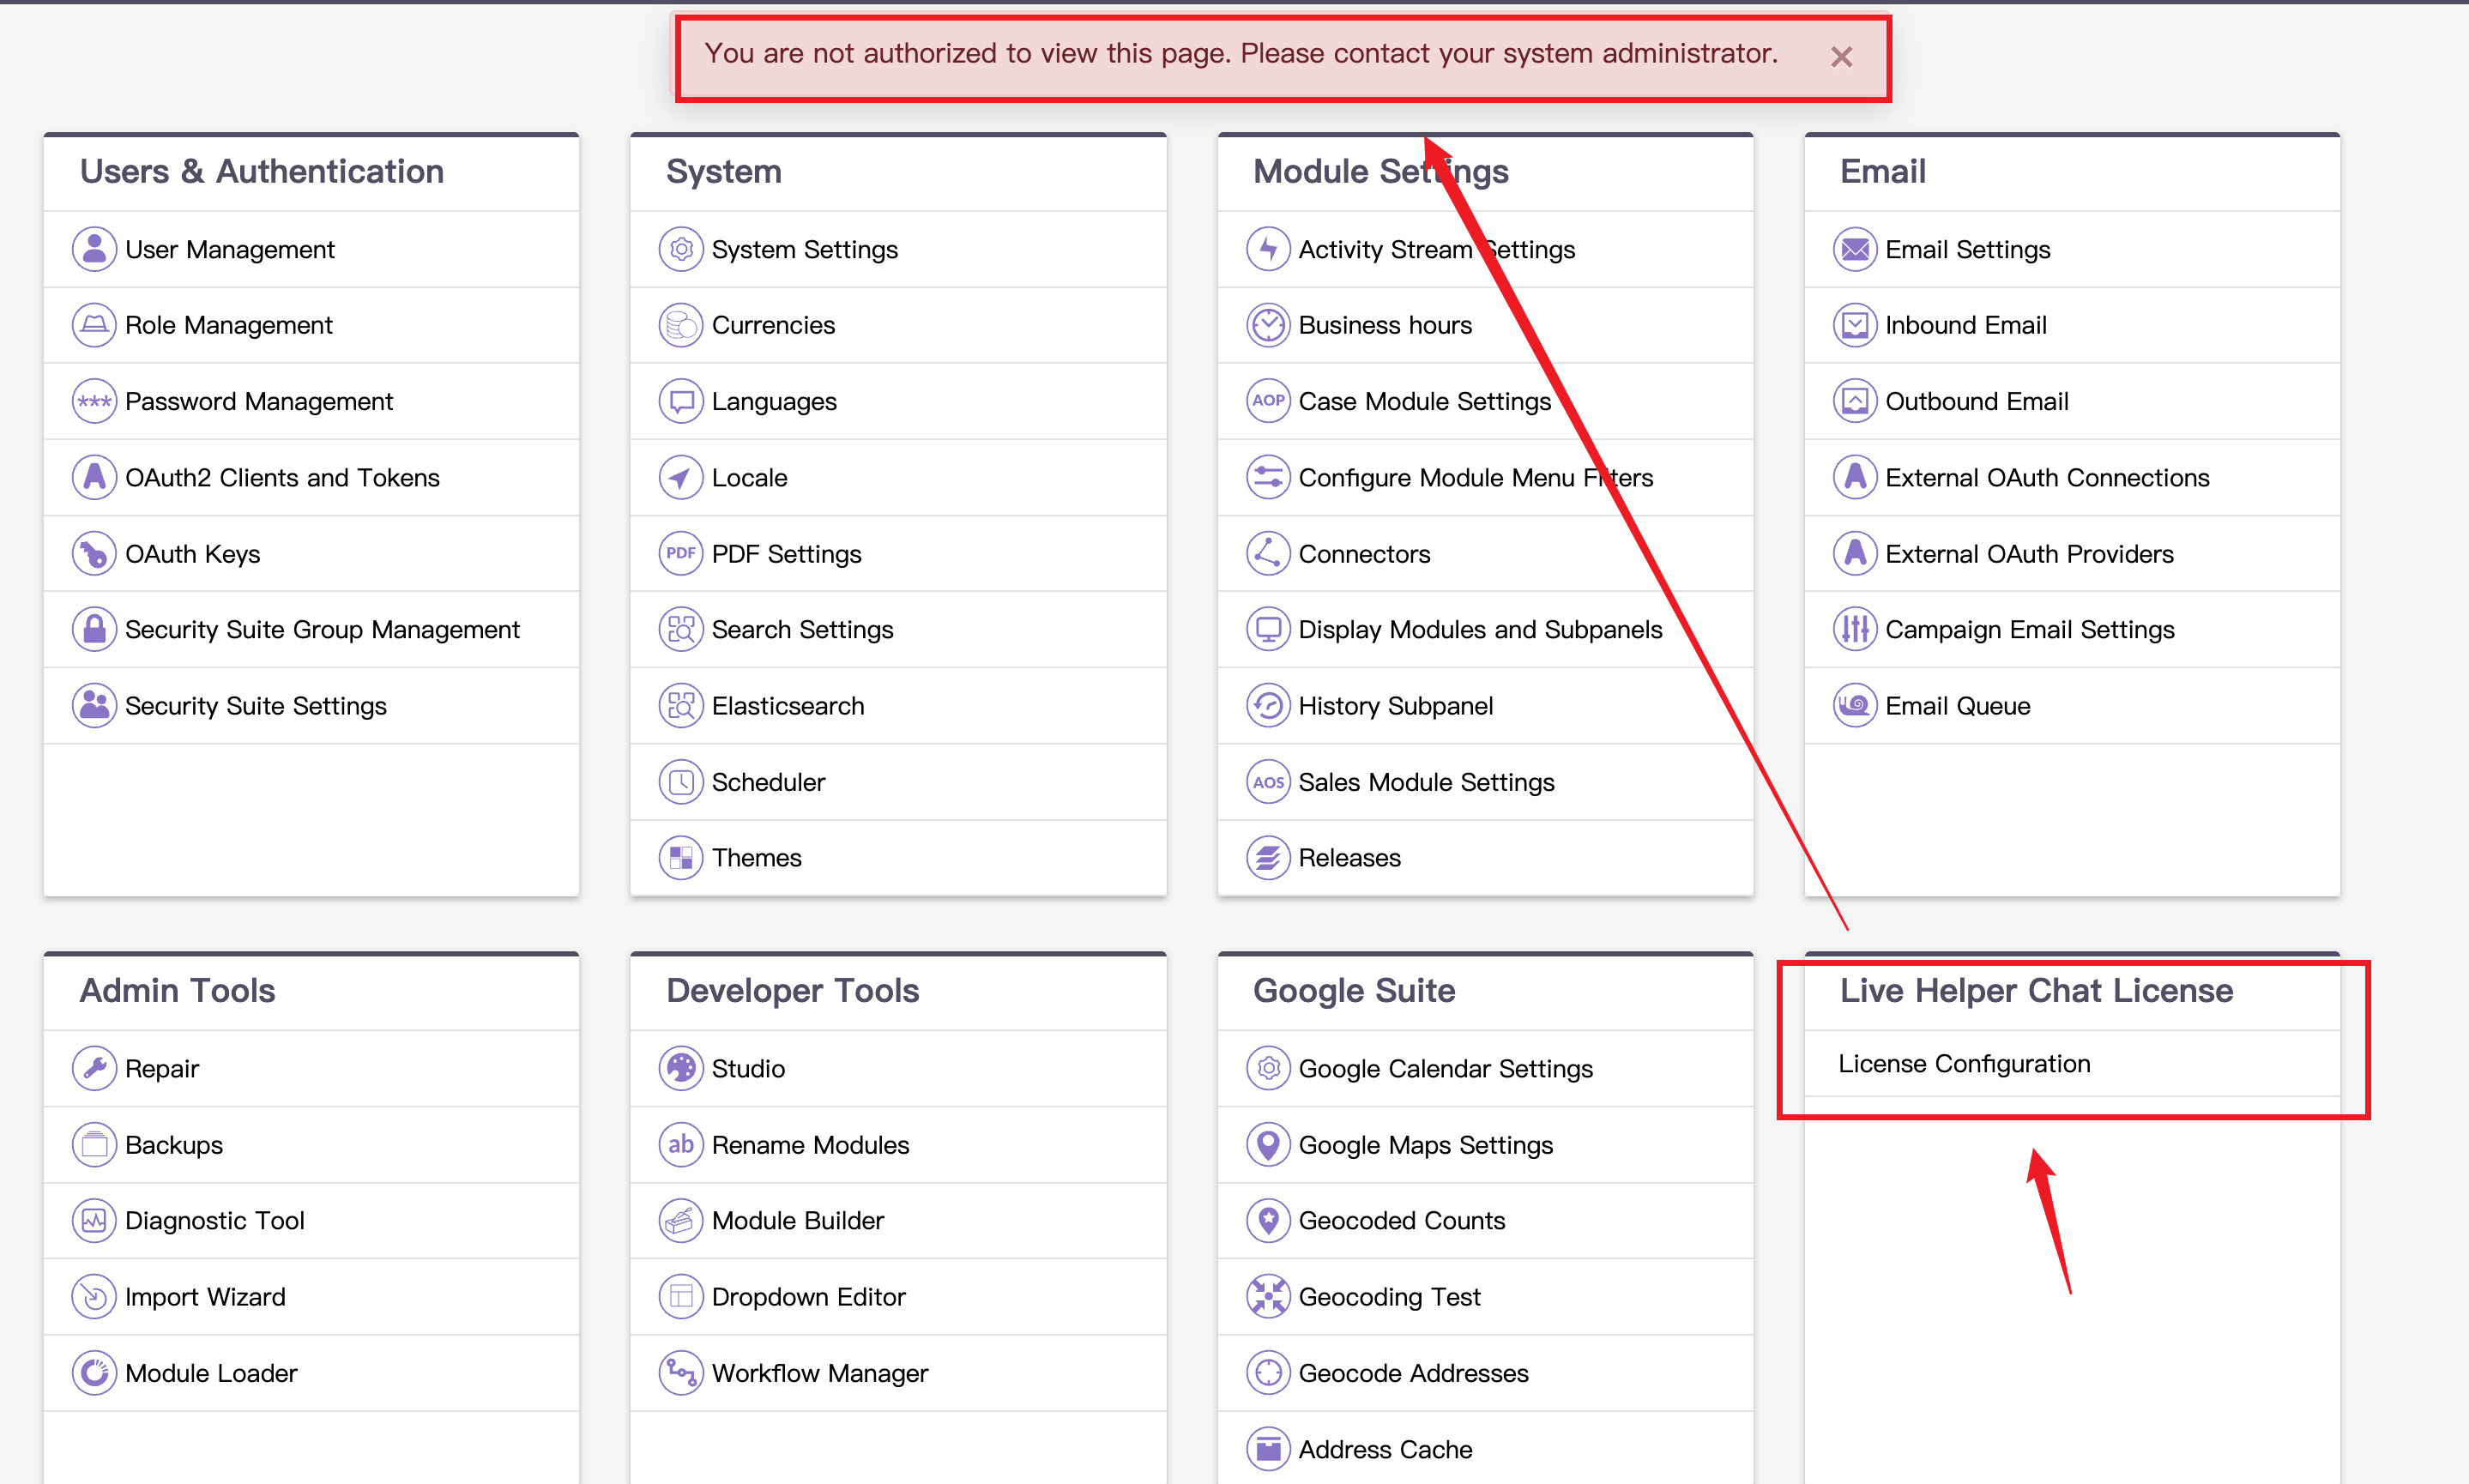Open Google Calendar Settings link
This screenshot has height=1484, width=2469.
(x=1445, y=1068)
